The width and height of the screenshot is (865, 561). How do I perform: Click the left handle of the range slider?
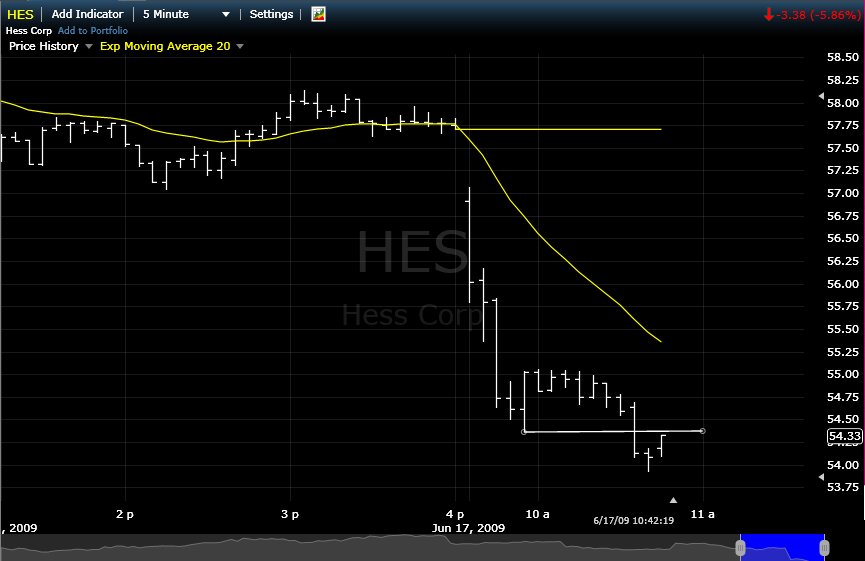[x=740, y=548]
